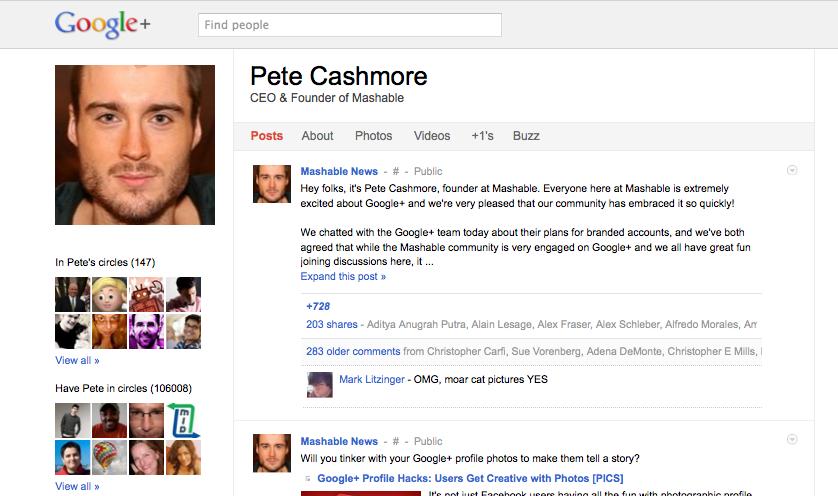Open the +1's tab
Viewport: 838px width, 496px height.
482,136
